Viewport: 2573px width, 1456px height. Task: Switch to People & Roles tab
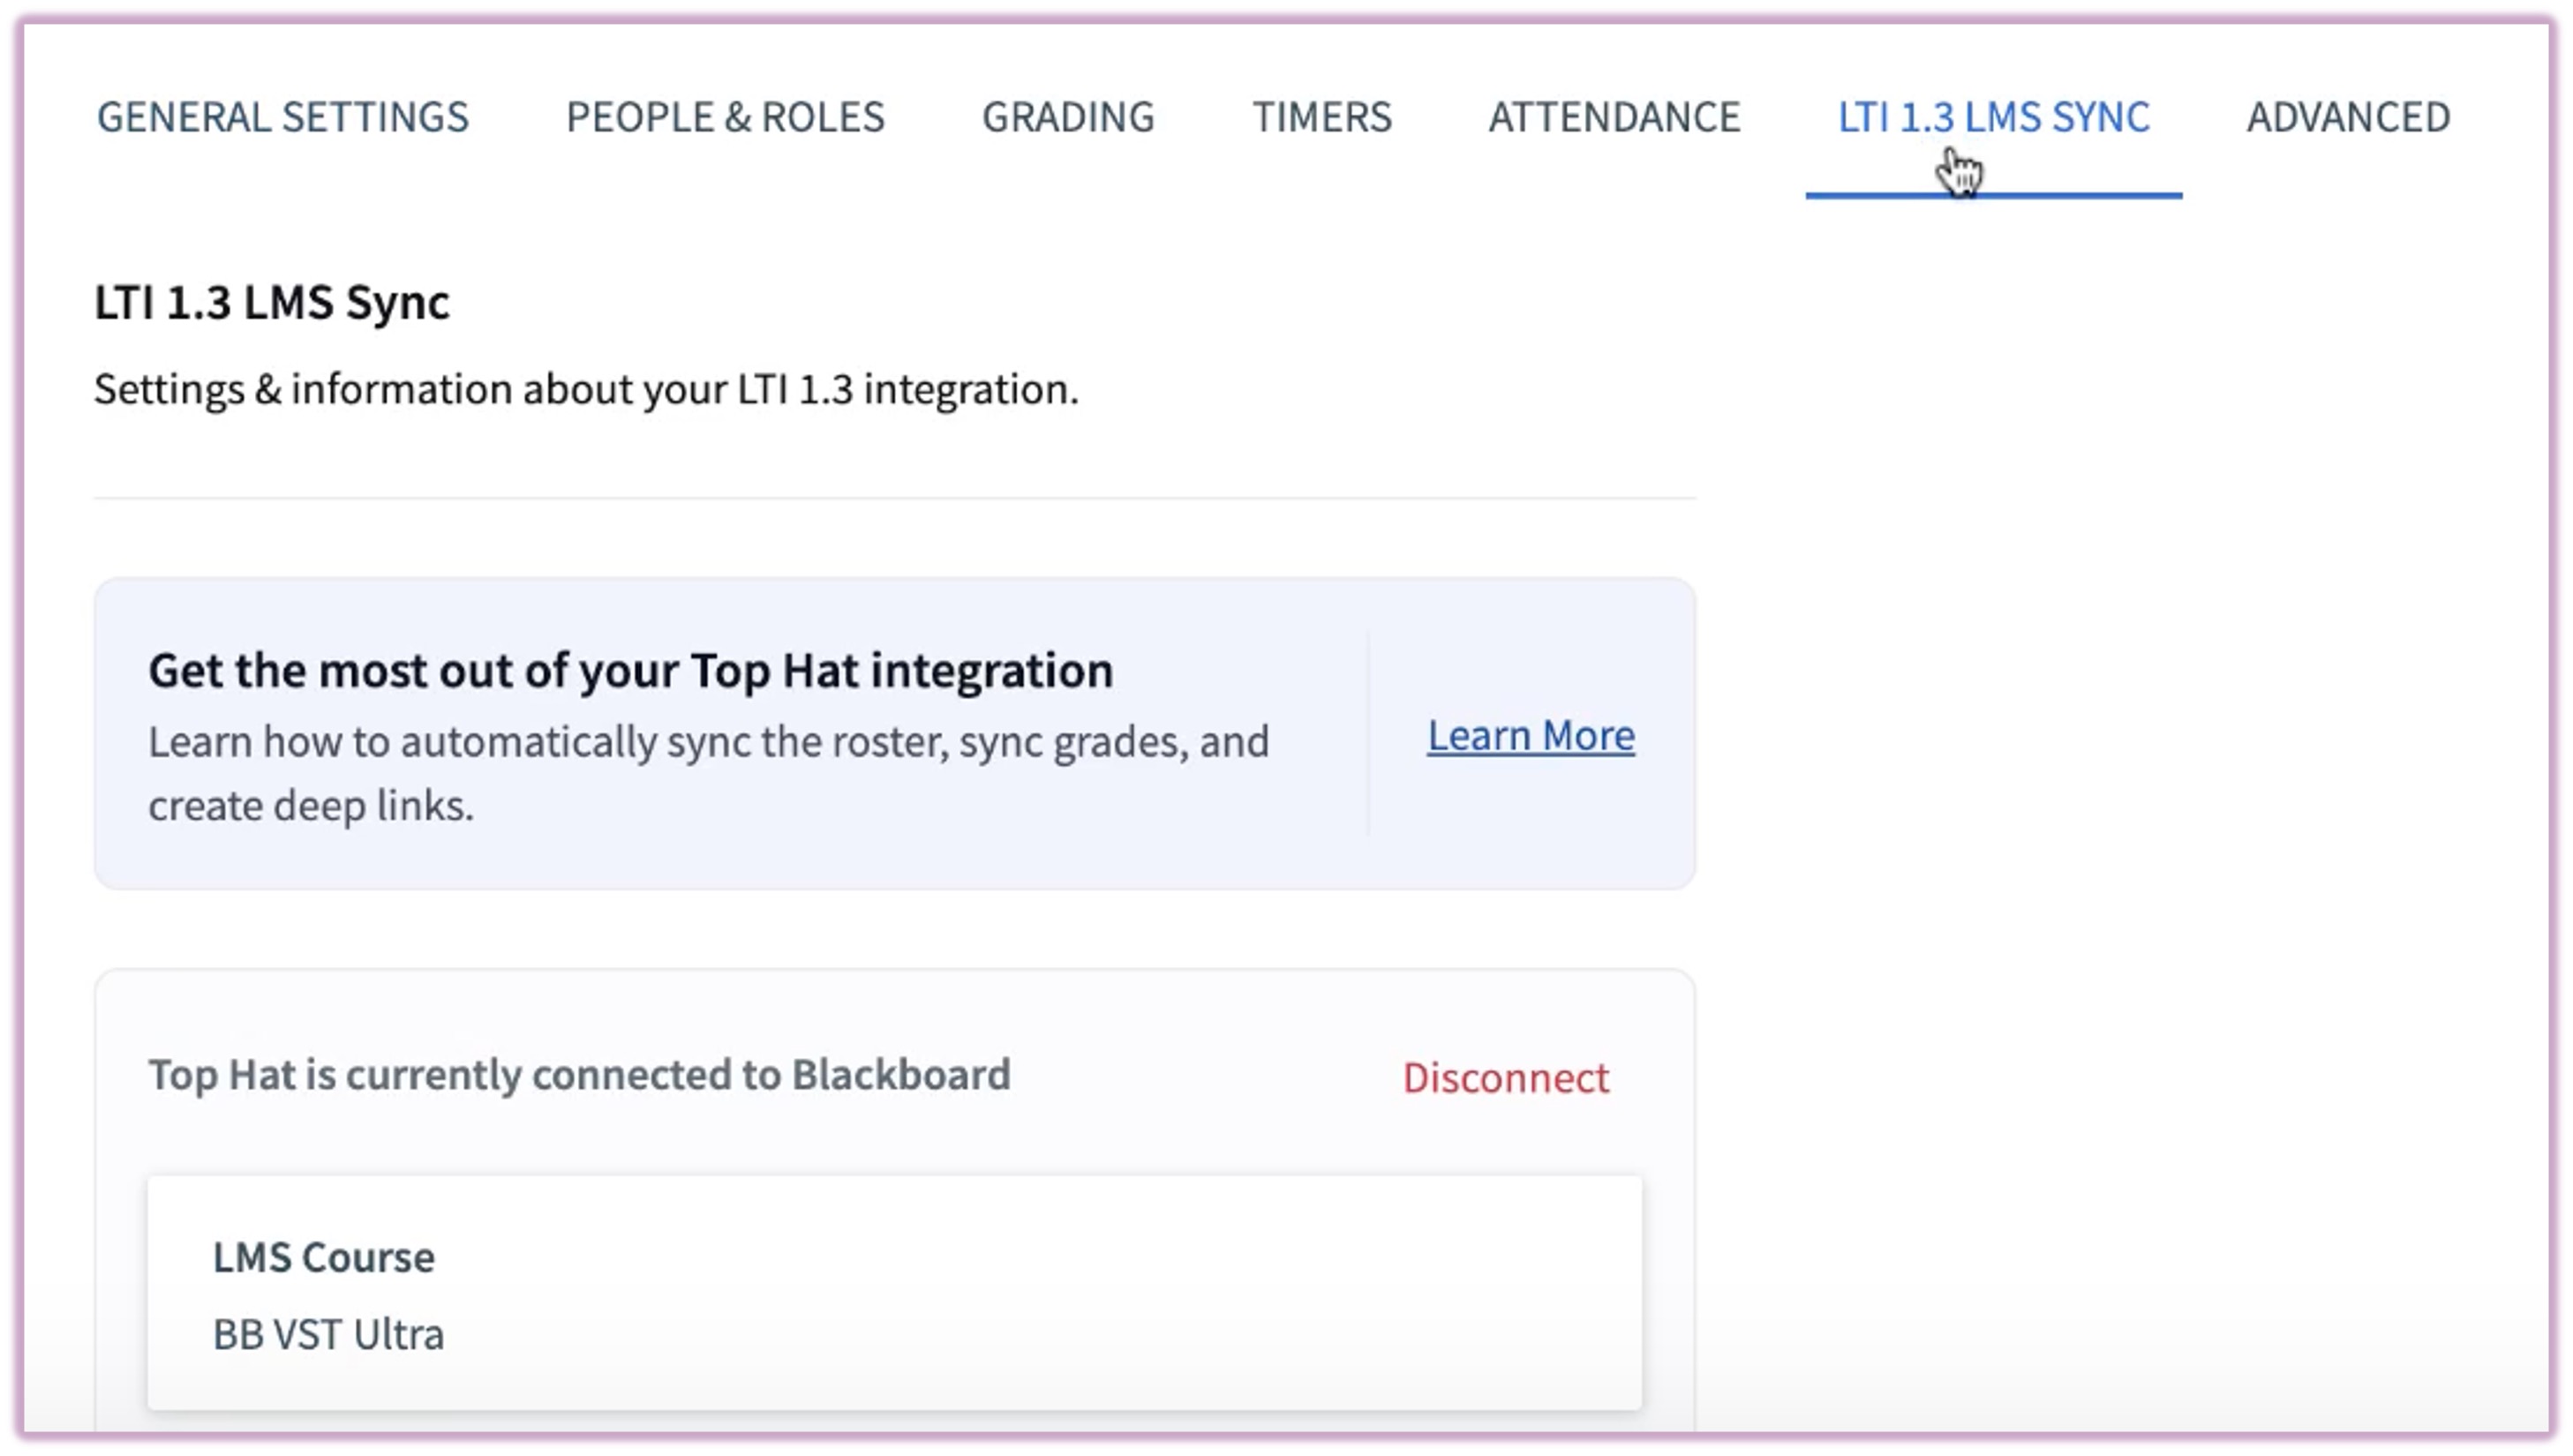pos(725,117)
